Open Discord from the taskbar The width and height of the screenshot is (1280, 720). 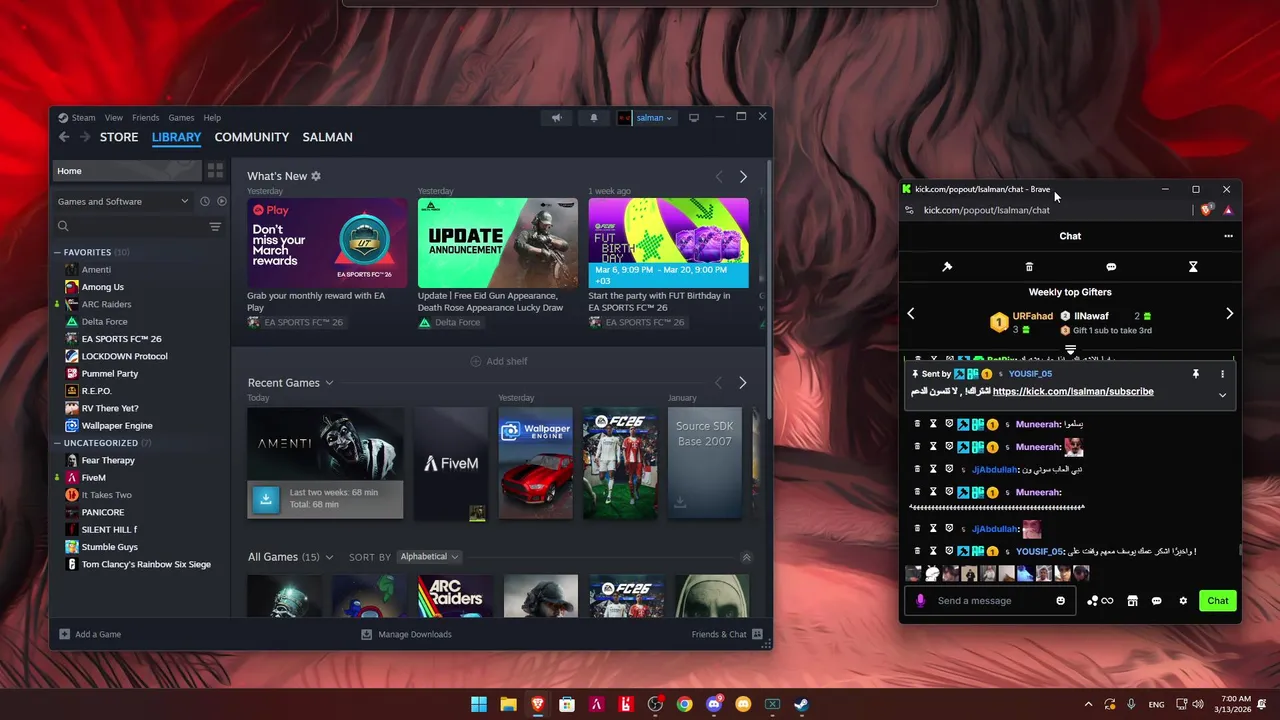pos(714,704)
